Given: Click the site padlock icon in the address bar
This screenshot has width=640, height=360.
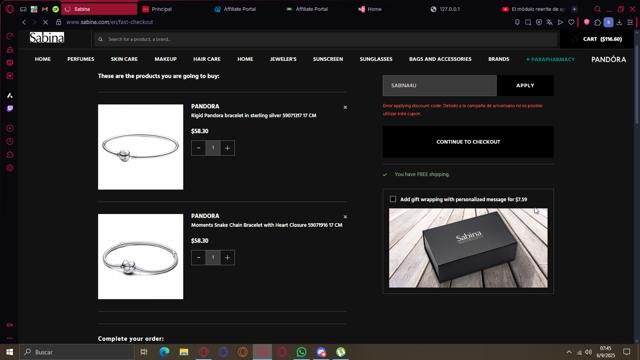Looking at the screenshot, I should pyautogui.click(x=58, y=22).
